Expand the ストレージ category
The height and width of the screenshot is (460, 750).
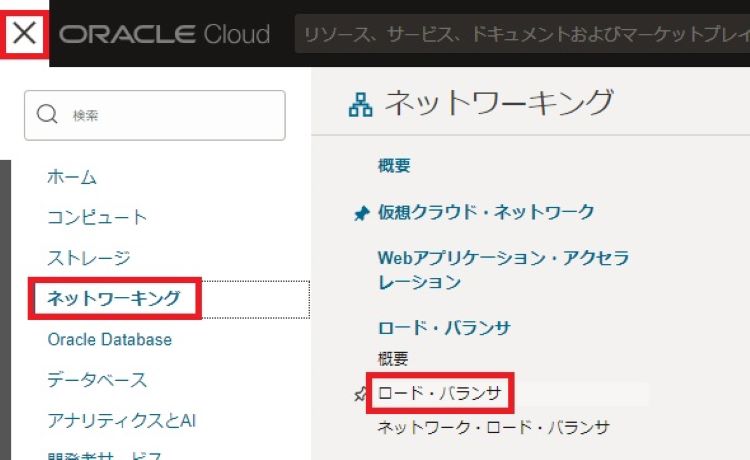(x=89, y=258)
